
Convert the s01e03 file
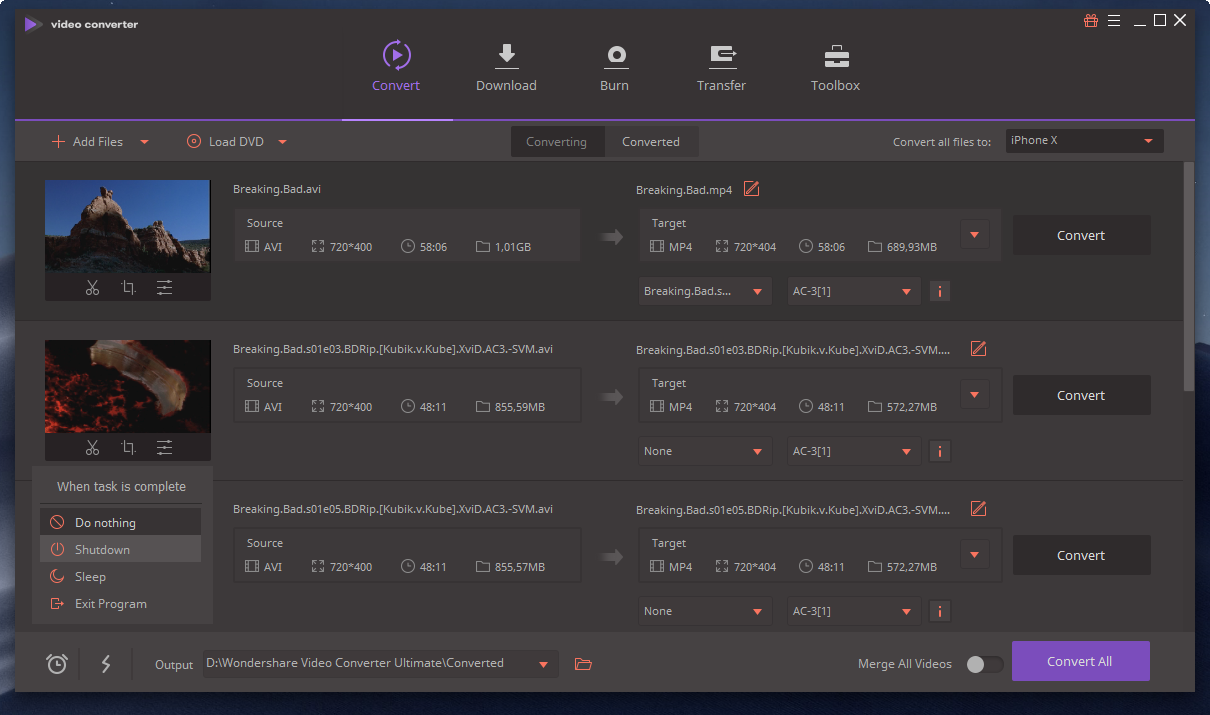[x=1081, y=395]
